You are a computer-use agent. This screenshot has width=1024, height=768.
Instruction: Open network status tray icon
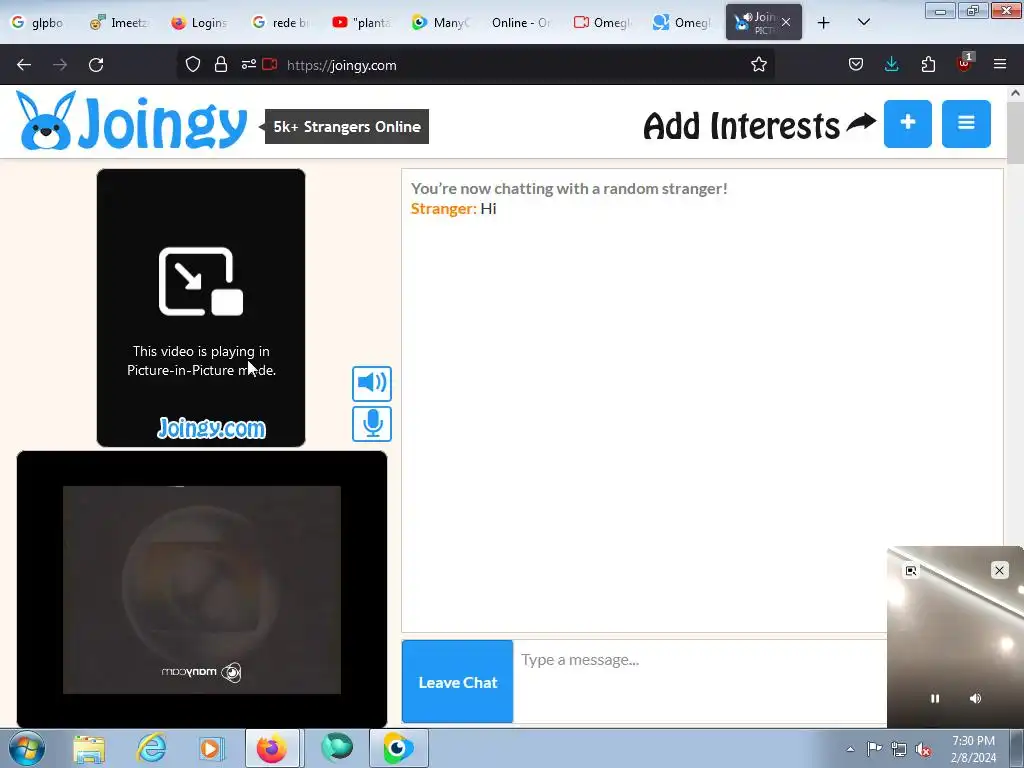tap(899, 749)
